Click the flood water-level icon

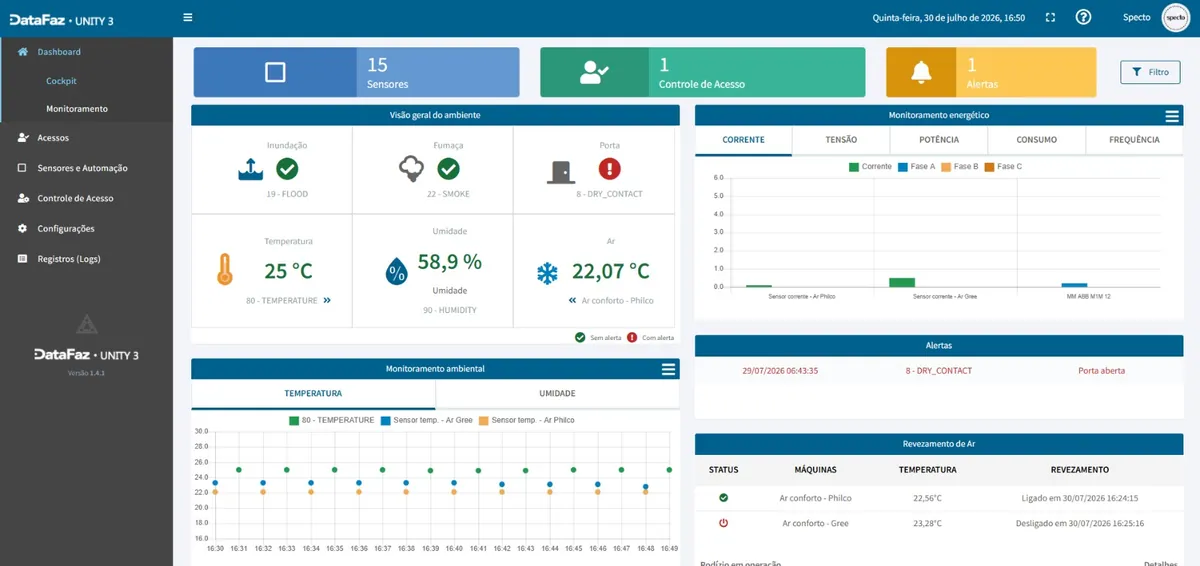tap(250, 169)
